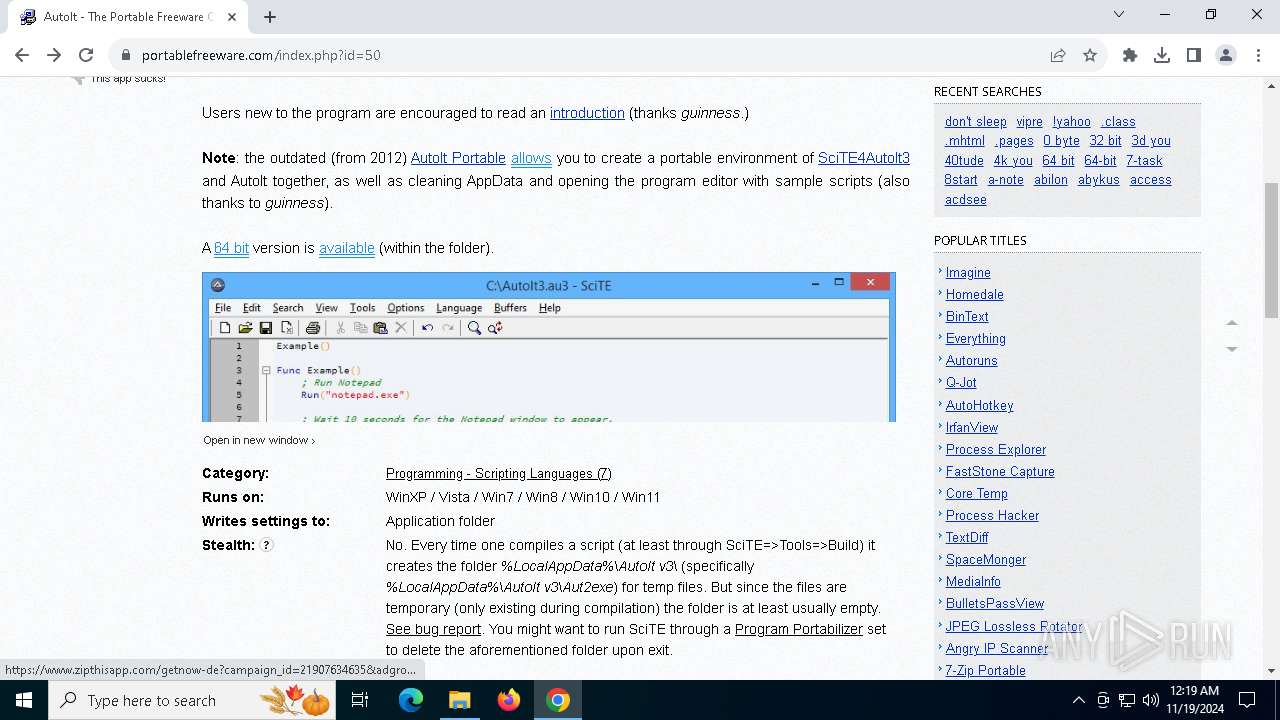Close the AutoIt browser tab
The height and width of the screenshot is (720, 1280).
pos(232,16)
